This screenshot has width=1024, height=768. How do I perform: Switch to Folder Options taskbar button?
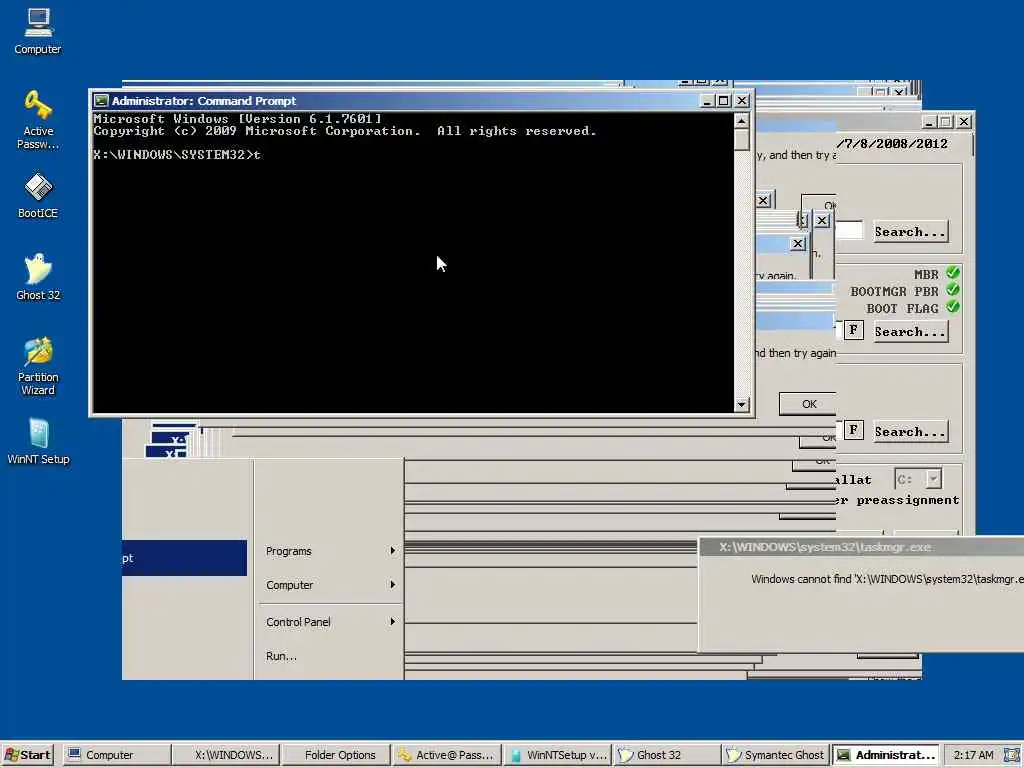337,755
